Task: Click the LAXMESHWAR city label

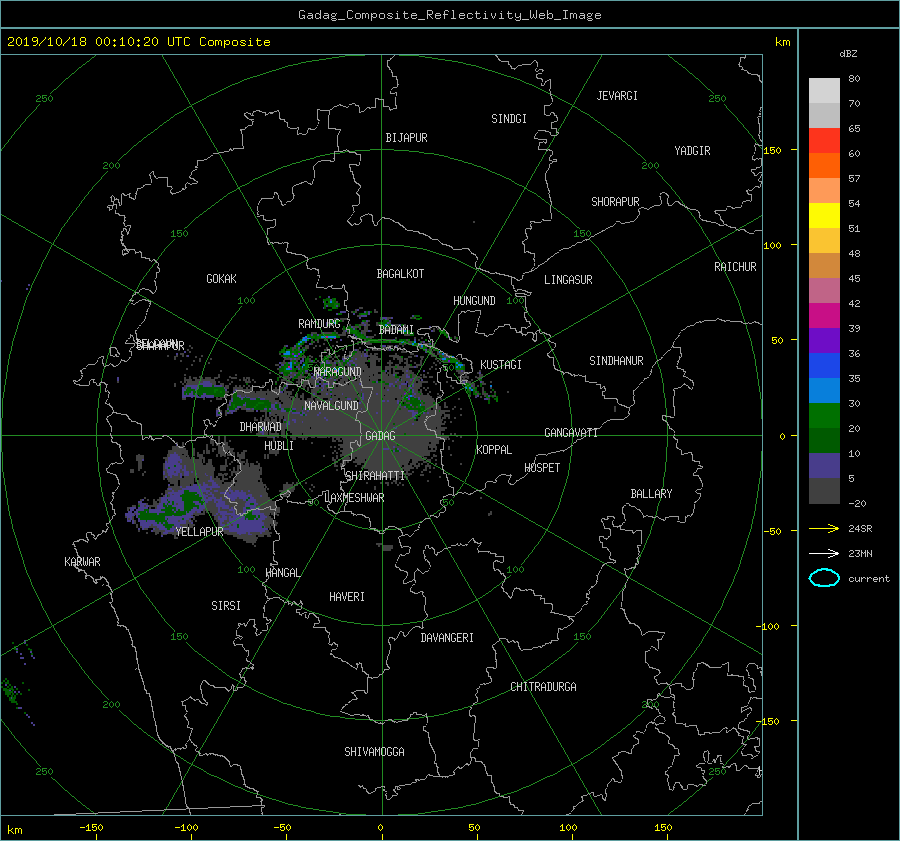Action: point(354,498)
